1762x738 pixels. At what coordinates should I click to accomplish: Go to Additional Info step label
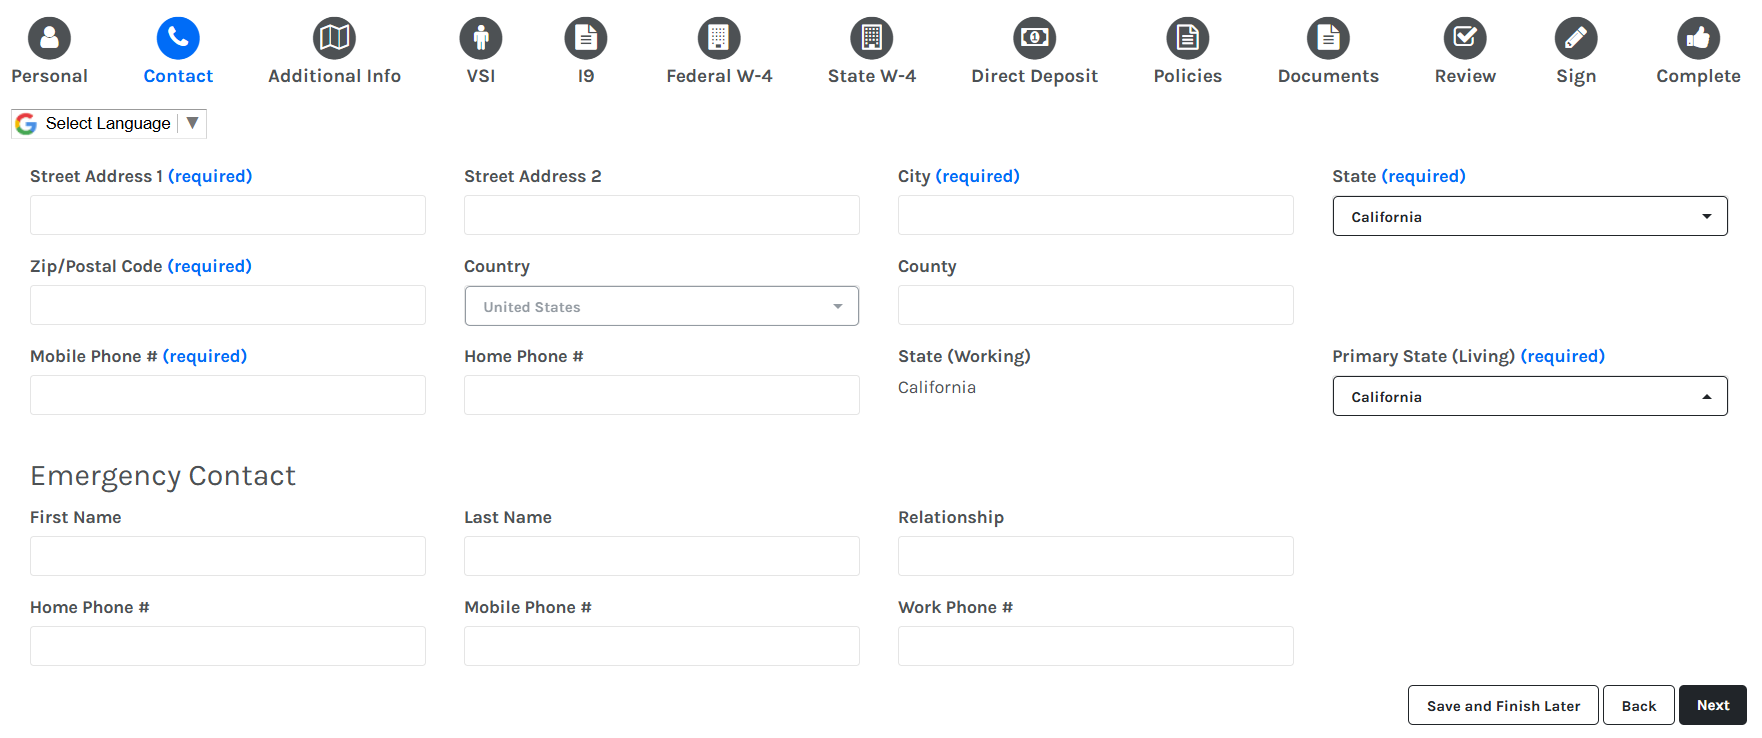334,76
